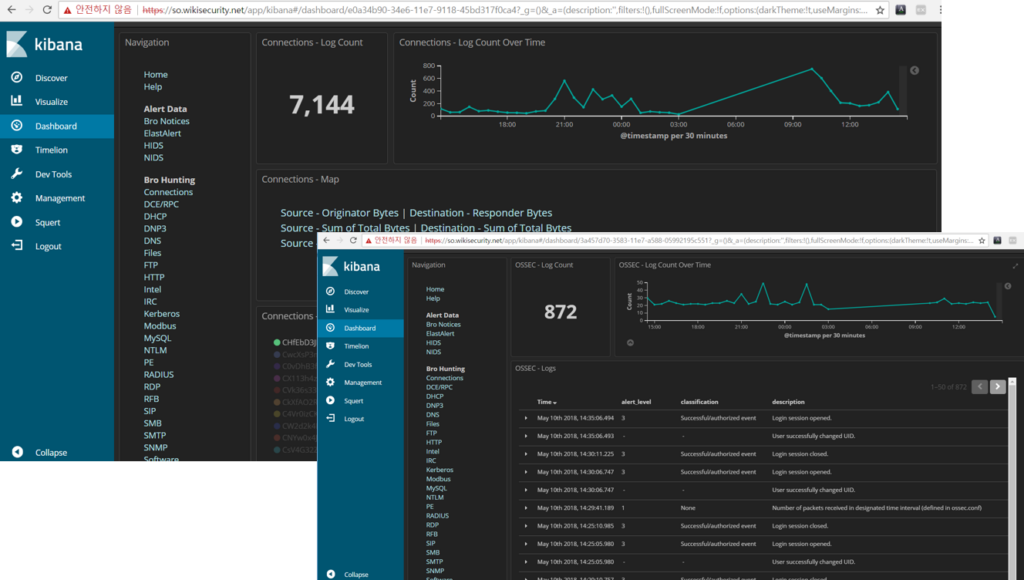
Task: Click the green CHfEbD3j legend color dot
Action: pos(277,342)
